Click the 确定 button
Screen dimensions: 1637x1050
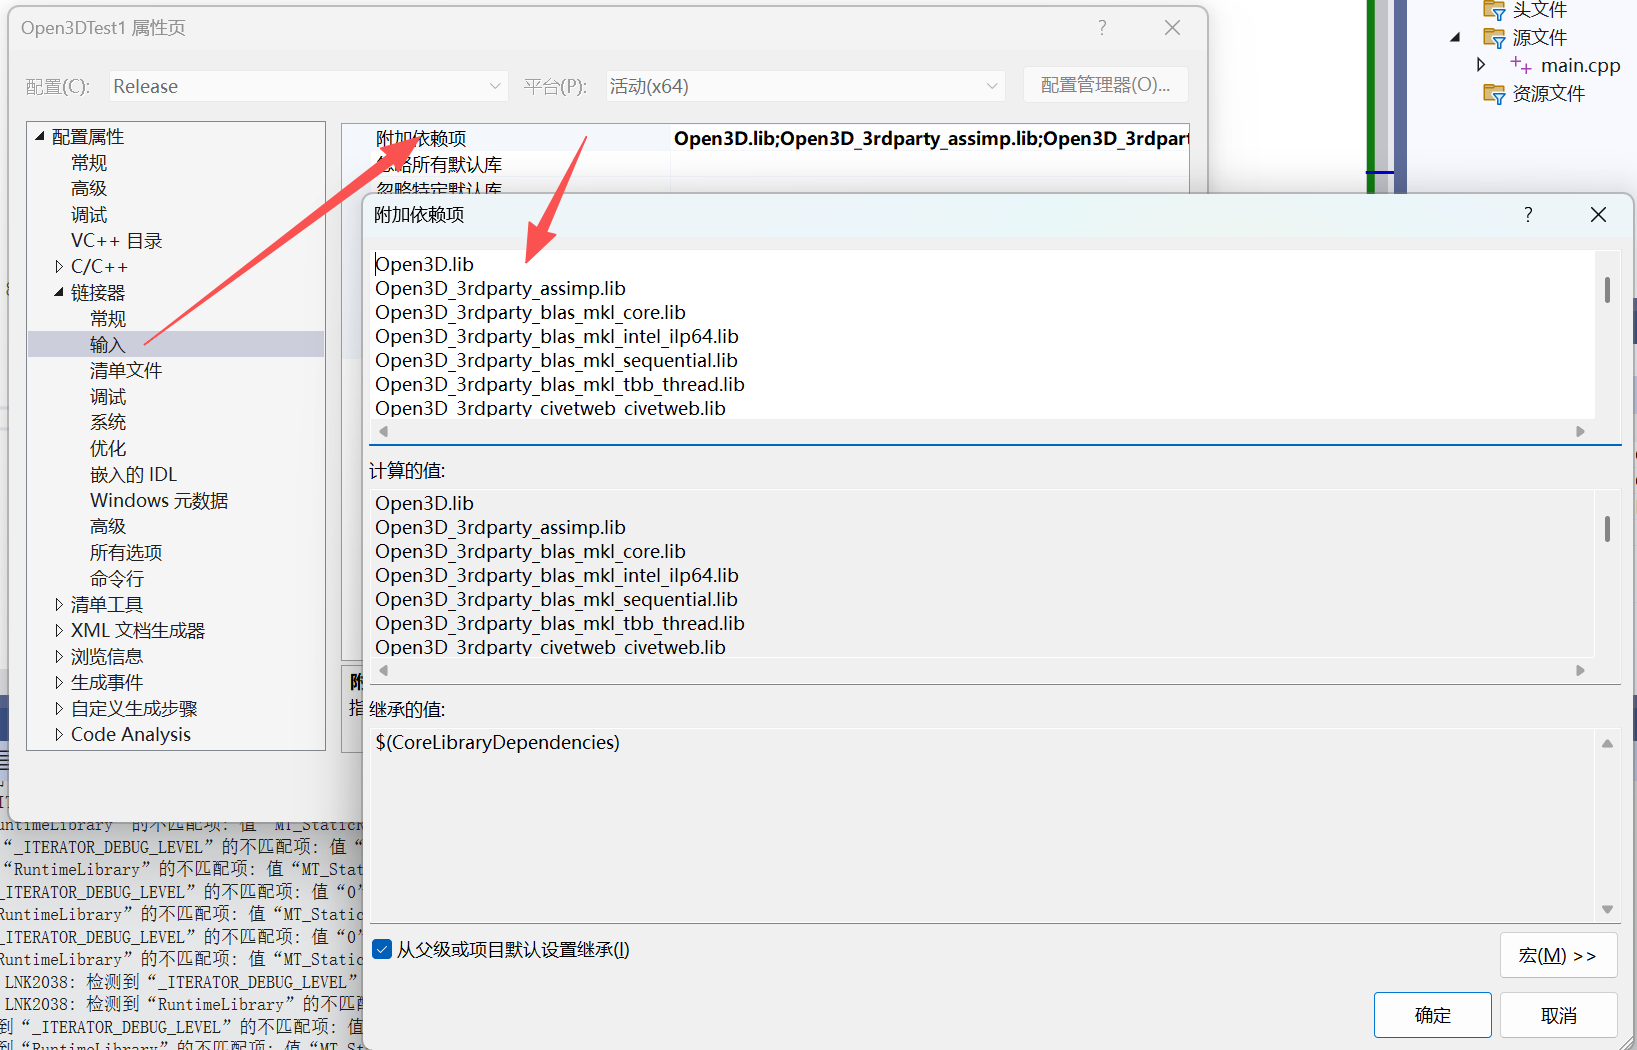pos(1432,1015)
